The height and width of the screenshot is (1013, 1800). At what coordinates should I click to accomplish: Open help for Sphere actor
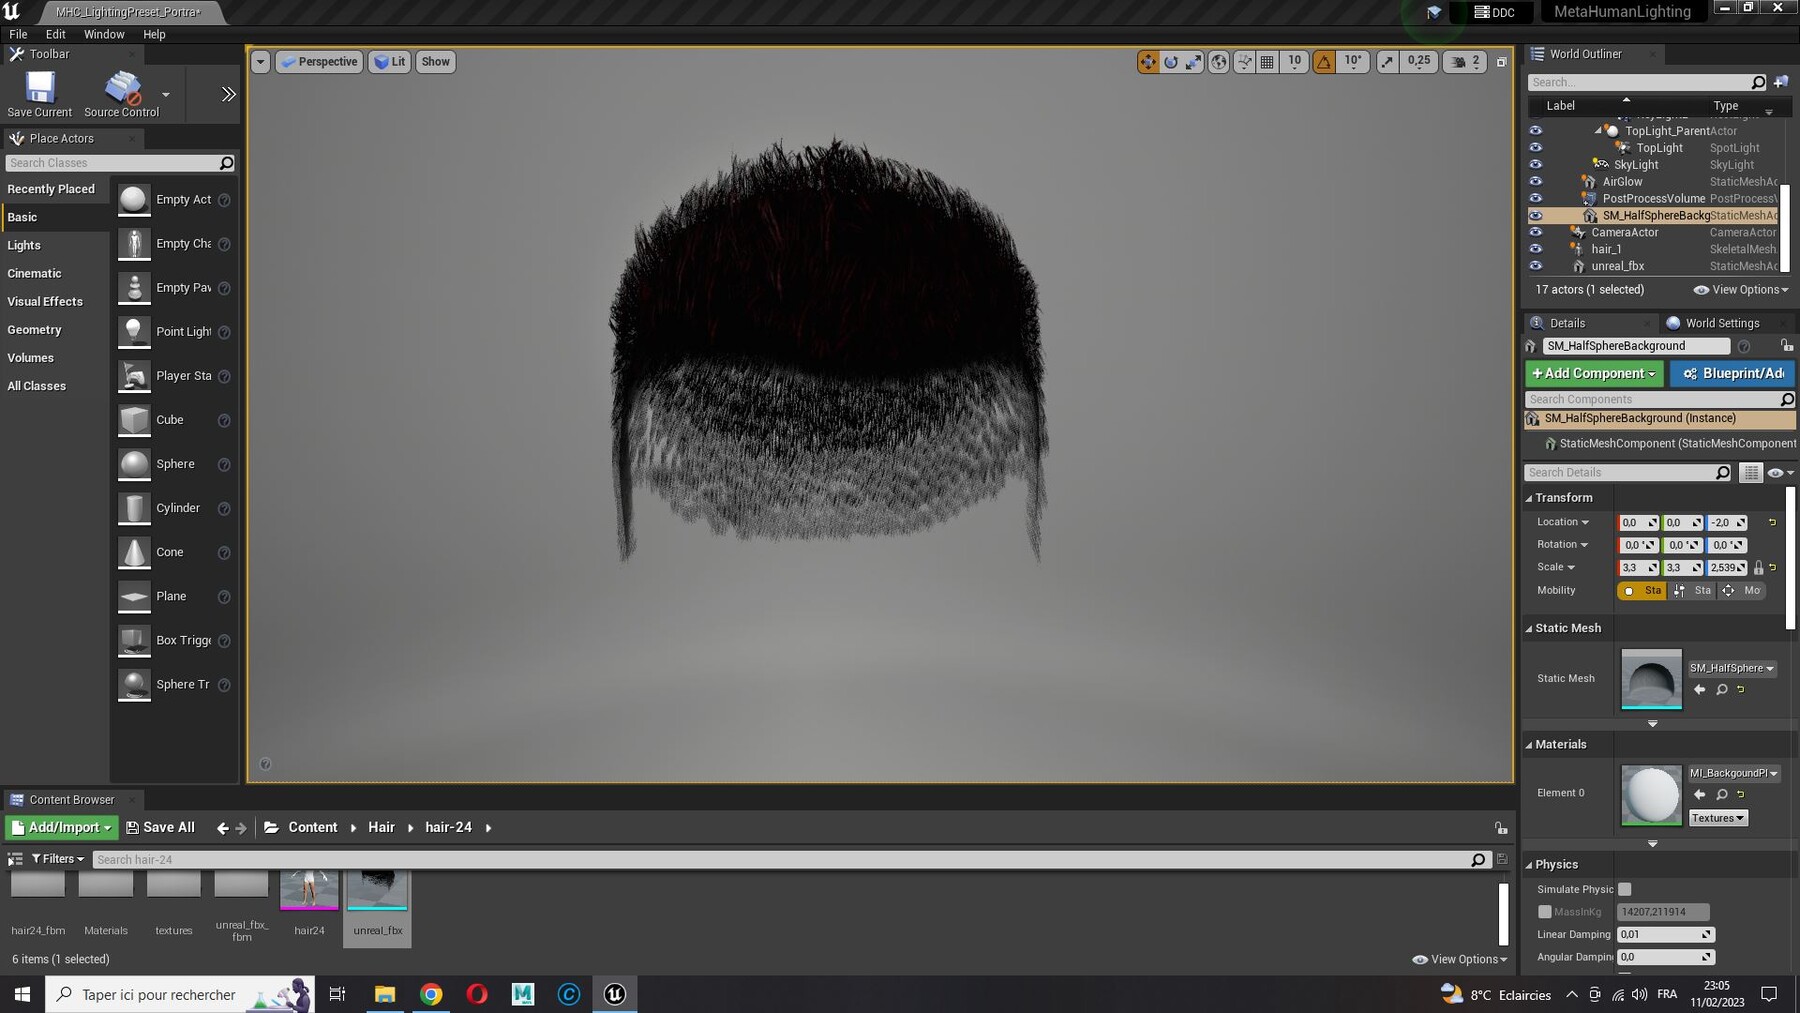[x=224, y=465]
